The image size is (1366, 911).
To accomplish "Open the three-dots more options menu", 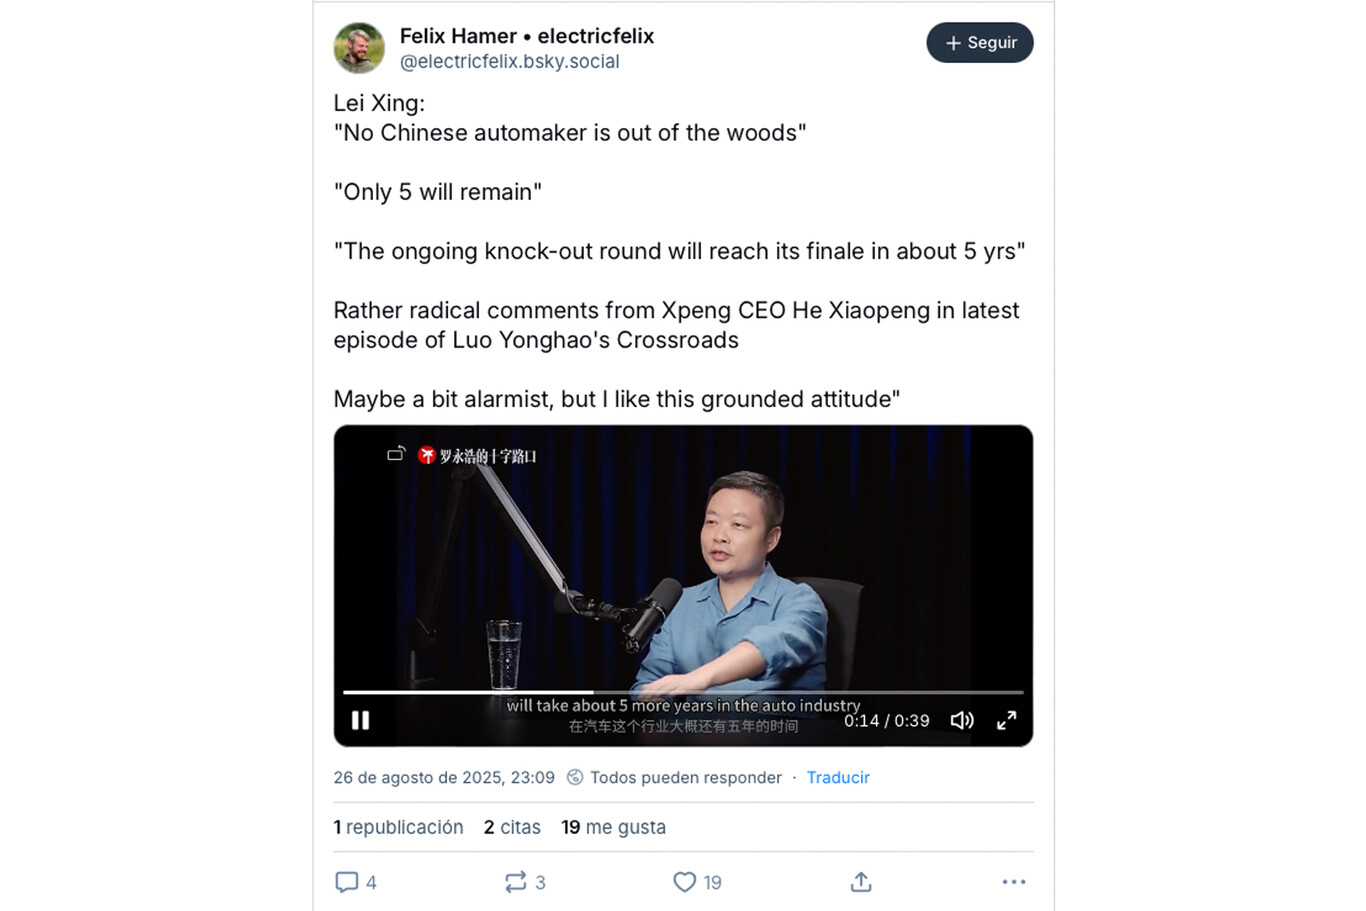I will tap(1013, 882).
